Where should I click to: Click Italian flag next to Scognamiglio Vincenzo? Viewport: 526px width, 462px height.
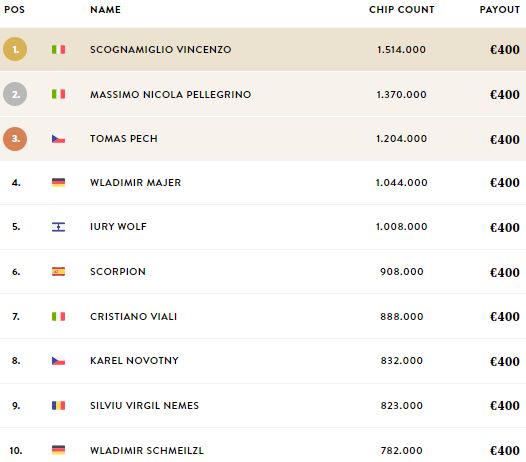[x=58, y=50]
